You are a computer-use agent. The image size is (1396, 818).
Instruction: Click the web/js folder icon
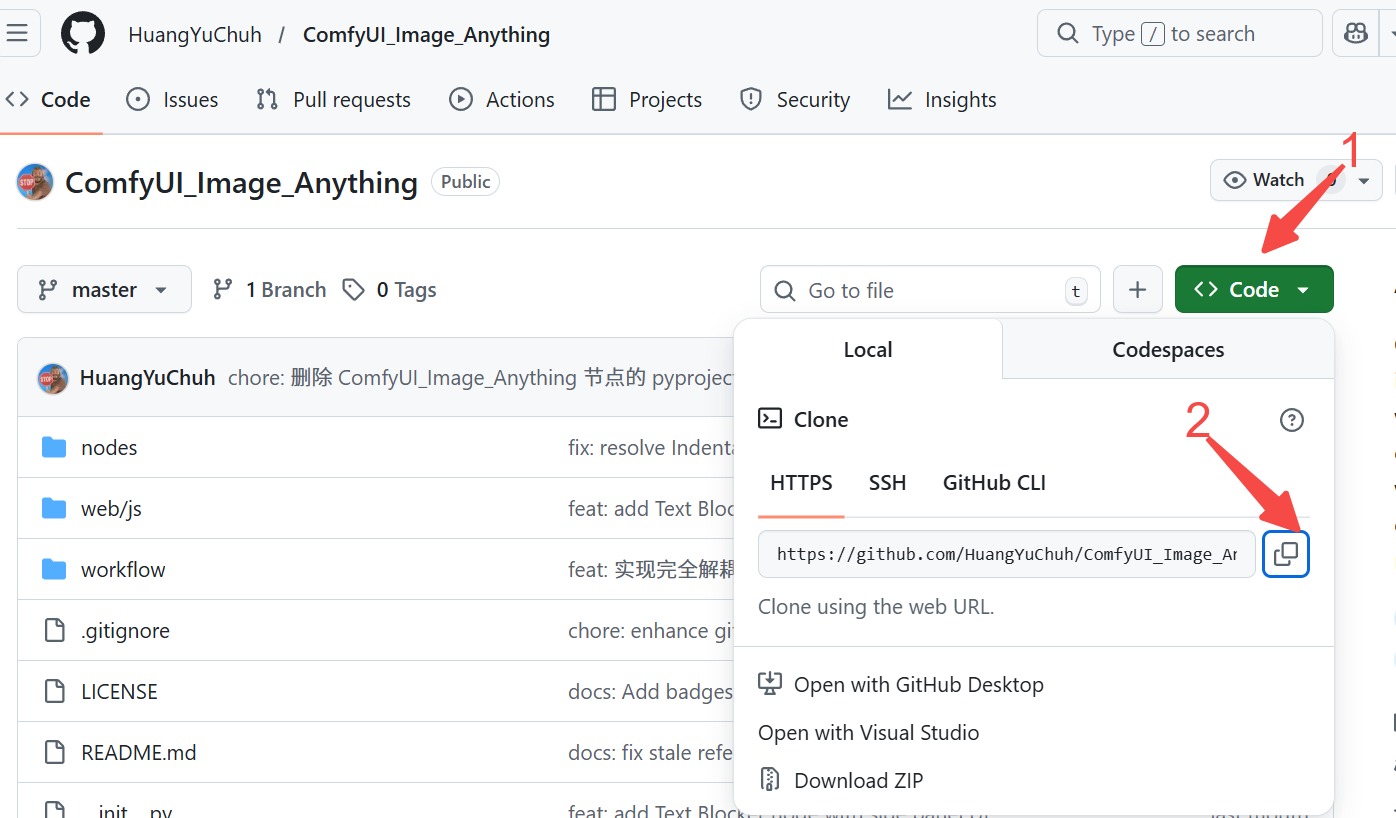pyautogui.click(x=54, y=508)
